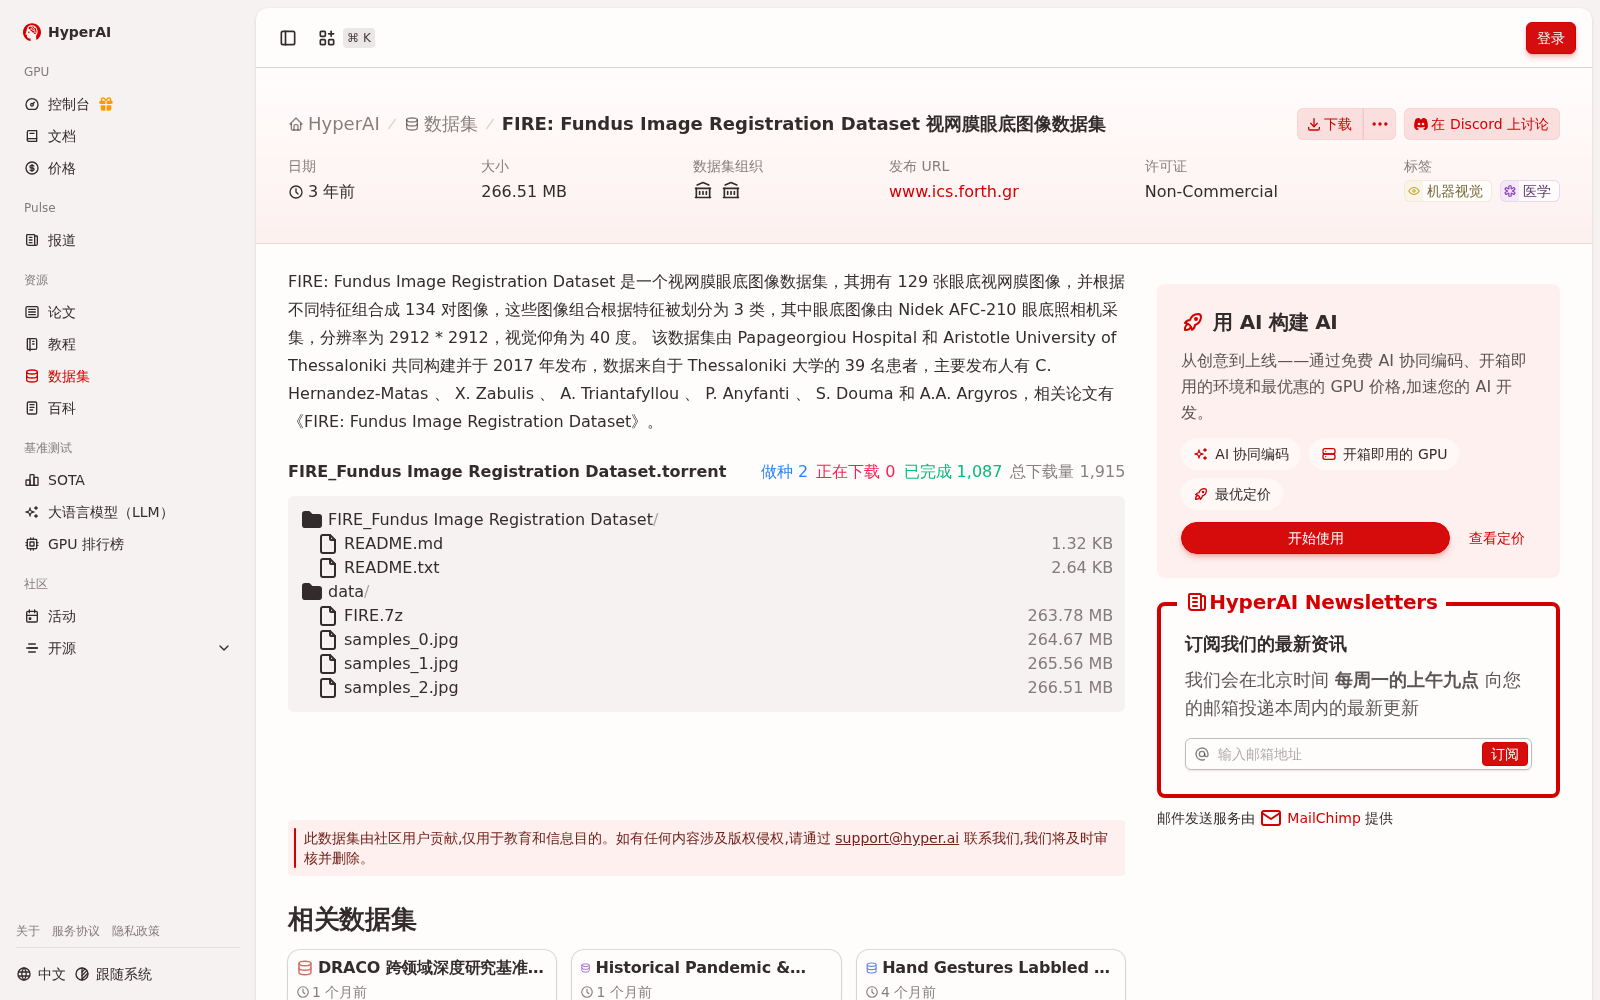This screenshot has height=1000, width=1600.
Task: Click the 做种 2 seeding count
Action: pyautogui.click(x=784, y=471)
